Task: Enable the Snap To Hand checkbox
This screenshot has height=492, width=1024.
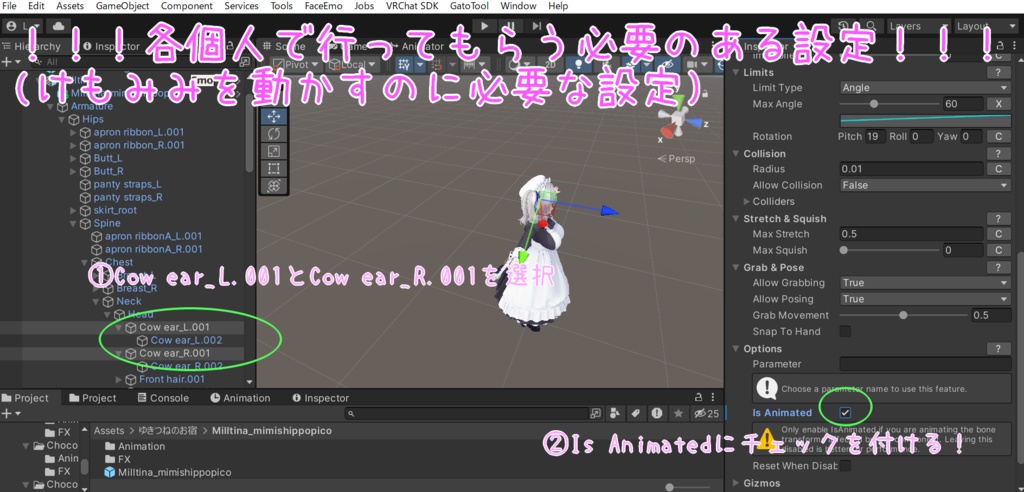Action: click(845, 331)
